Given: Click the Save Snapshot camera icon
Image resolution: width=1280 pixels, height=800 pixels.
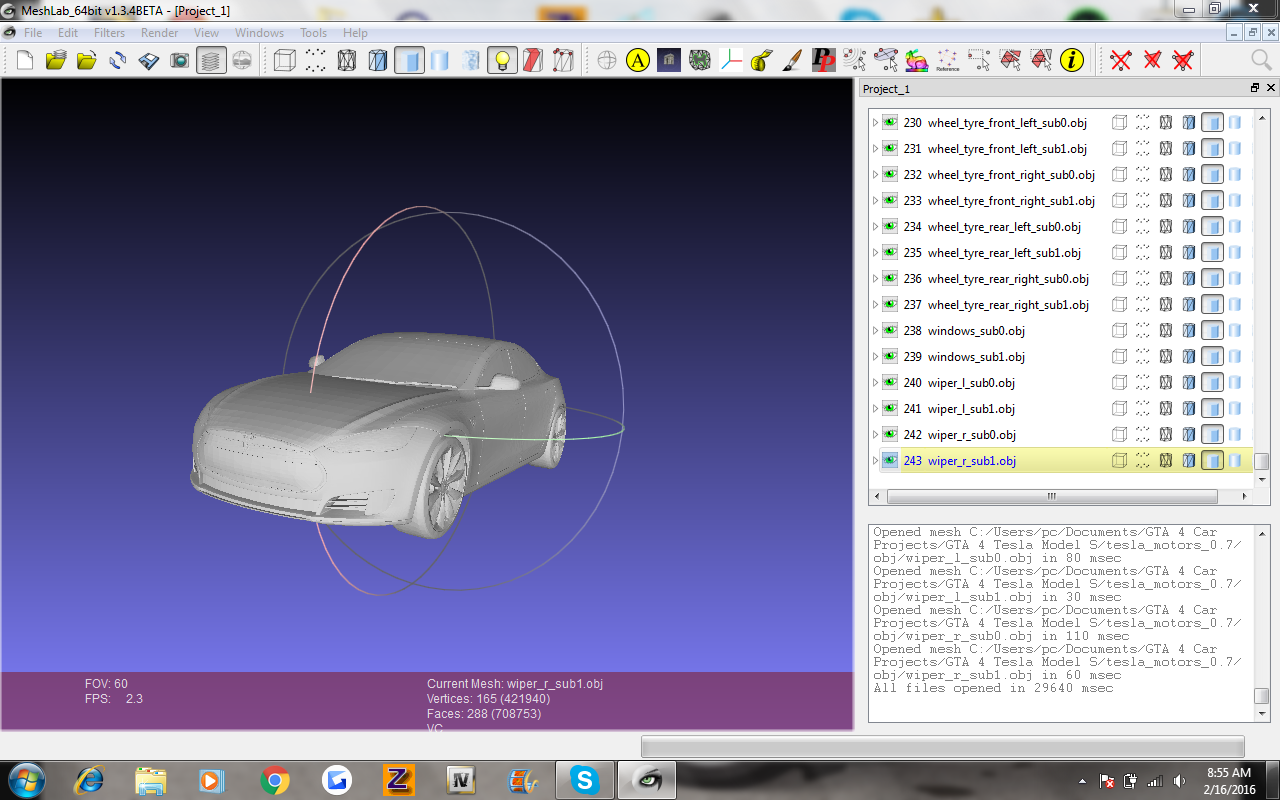Looking at the screenshot, I should coord(179,61).
